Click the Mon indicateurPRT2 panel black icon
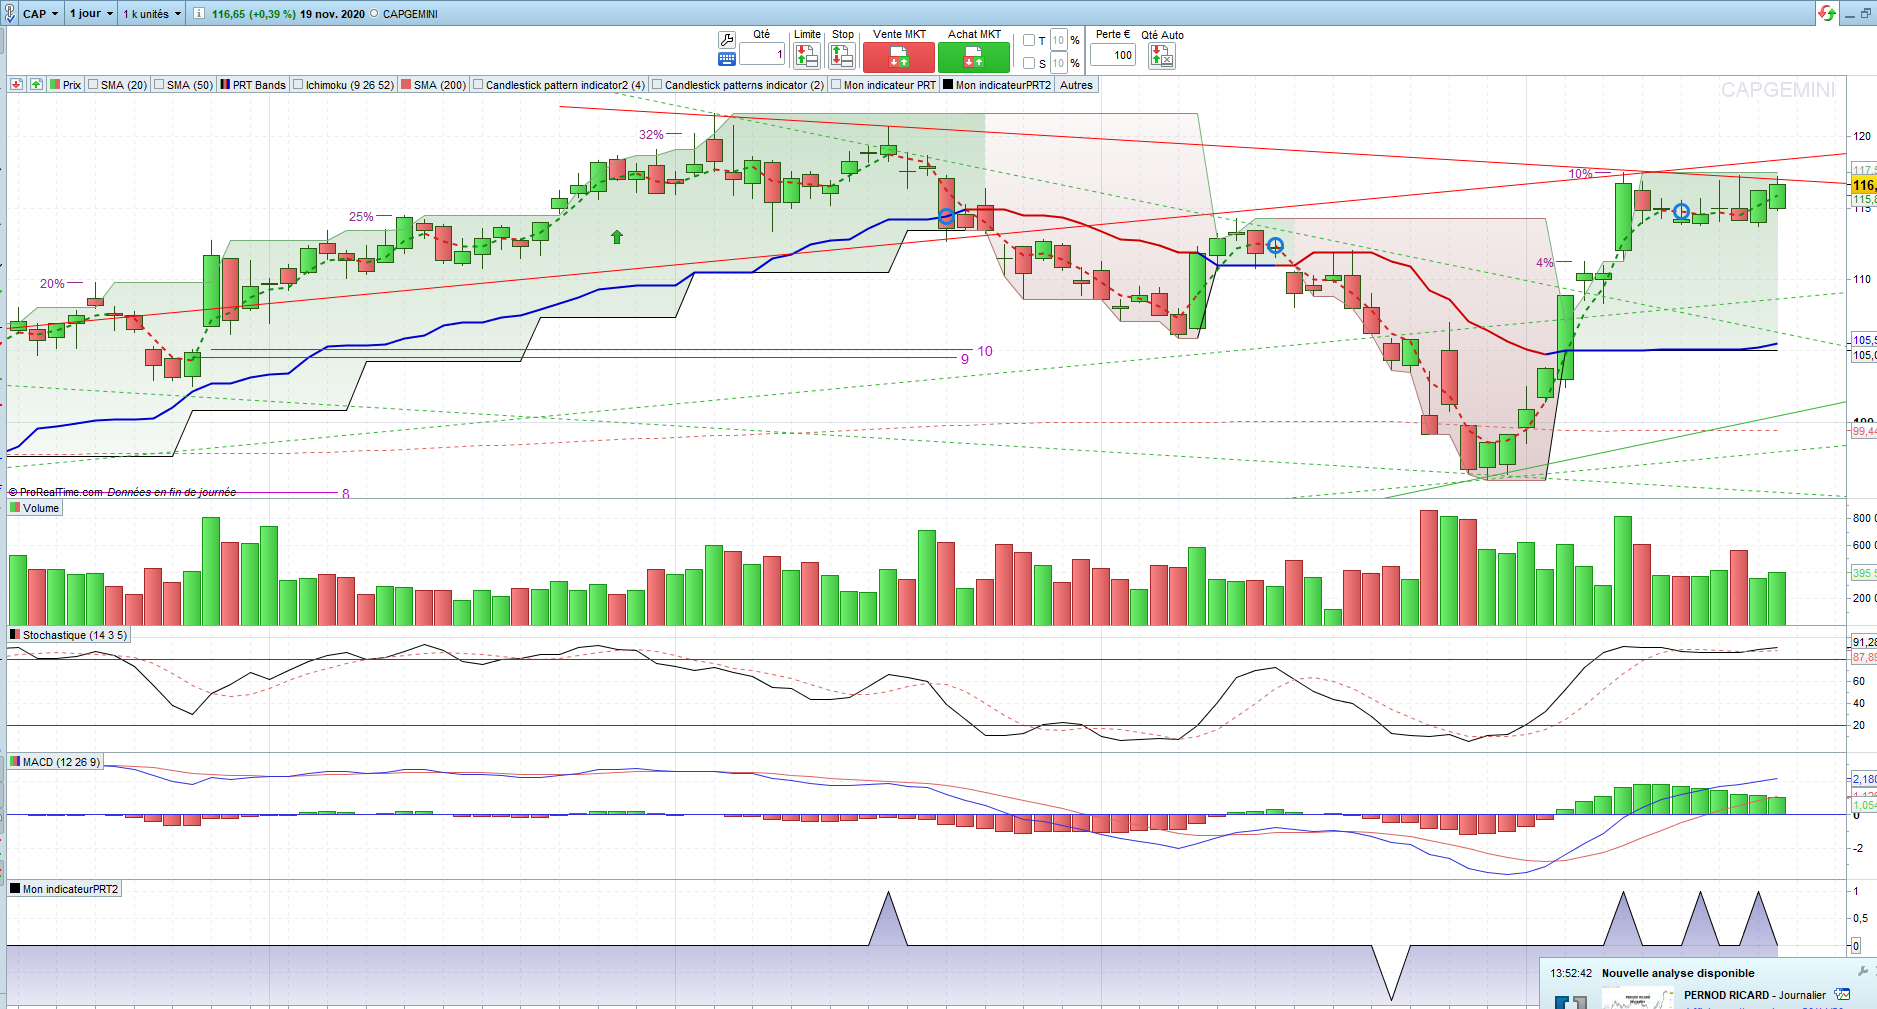This screenshot has height=1009, width=1877. click(x=15, y=889)
